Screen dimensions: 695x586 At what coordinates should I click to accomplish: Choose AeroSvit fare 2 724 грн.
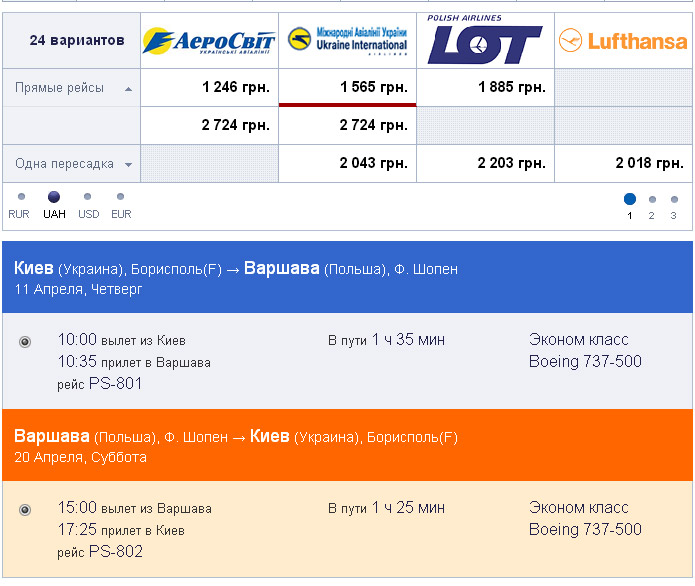[235, 125]
